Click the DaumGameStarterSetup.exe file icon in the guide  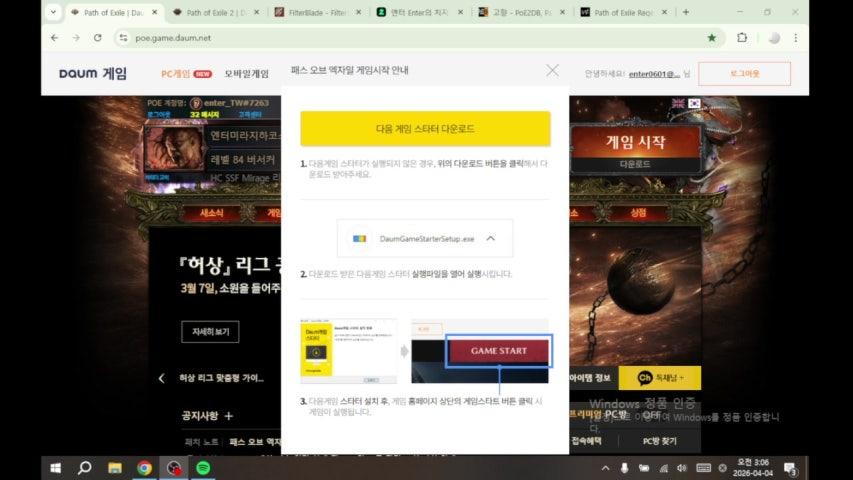click(360, 238)
